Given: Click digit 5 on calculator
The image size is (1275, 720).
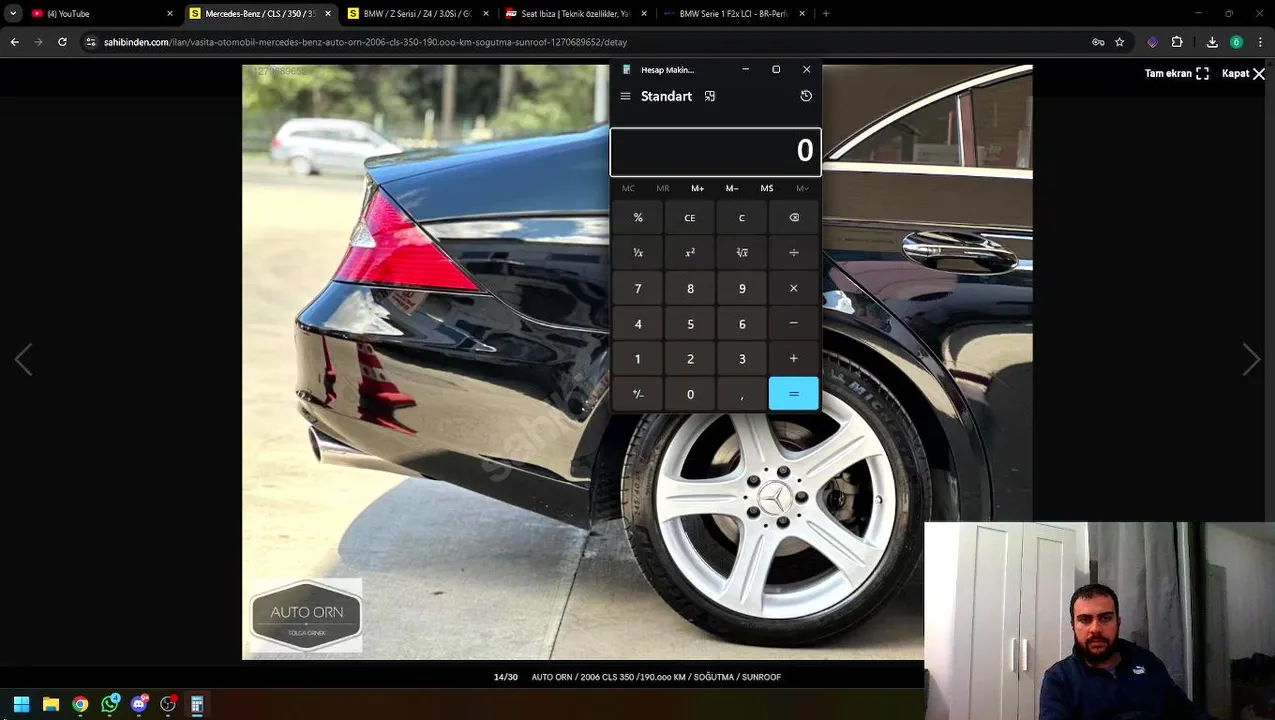Looking at the screenshot, I should pos(690,324).
